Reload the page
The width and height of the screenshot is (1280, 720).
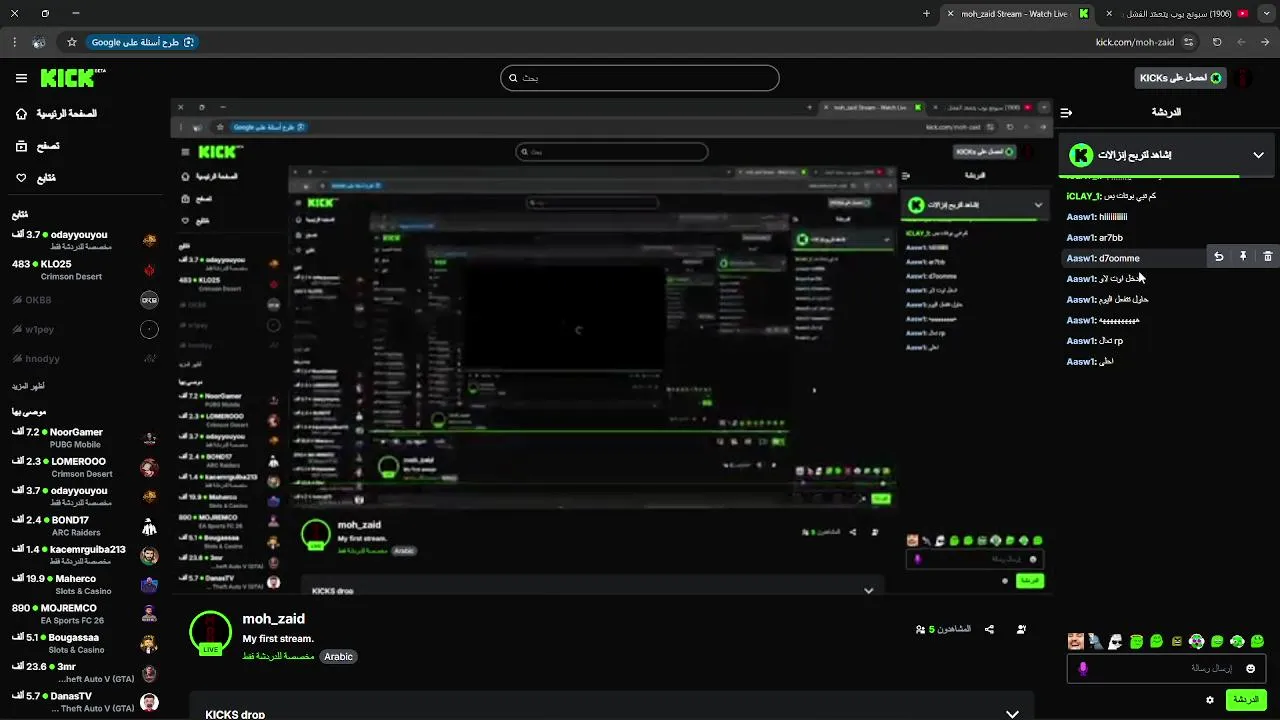click(x=1217, y=42)
